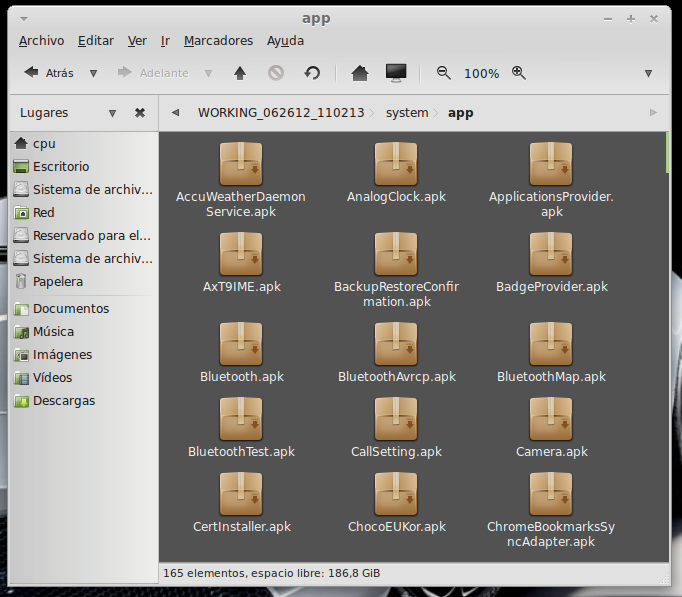
Task: Open the Marcadores menu
Action: pyautogui.click(x=218, y=41)
